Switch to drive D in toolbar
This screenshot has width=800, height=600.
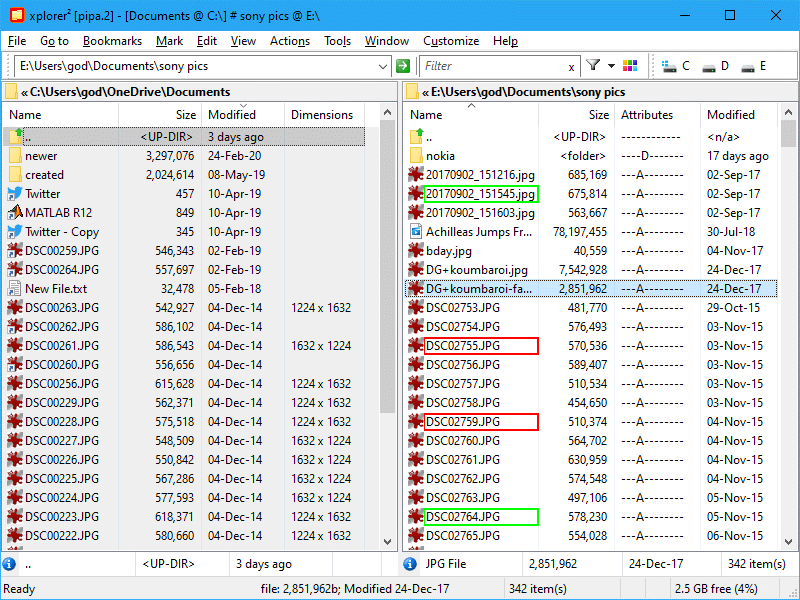pyautogui.click(x=715, y=66)
